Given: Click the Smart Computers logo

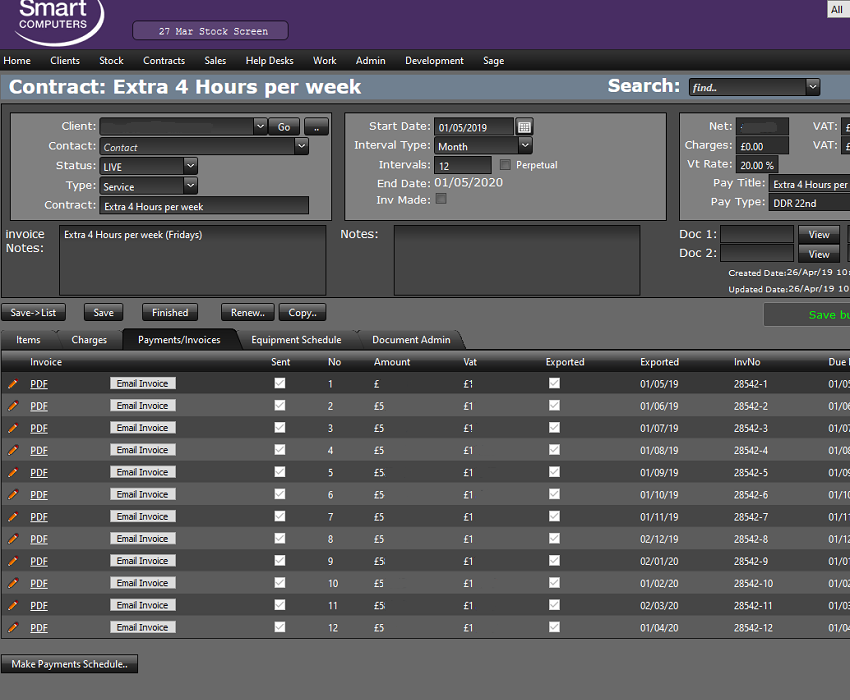Looking at the screenshot, I should click(x=53, y=20).
